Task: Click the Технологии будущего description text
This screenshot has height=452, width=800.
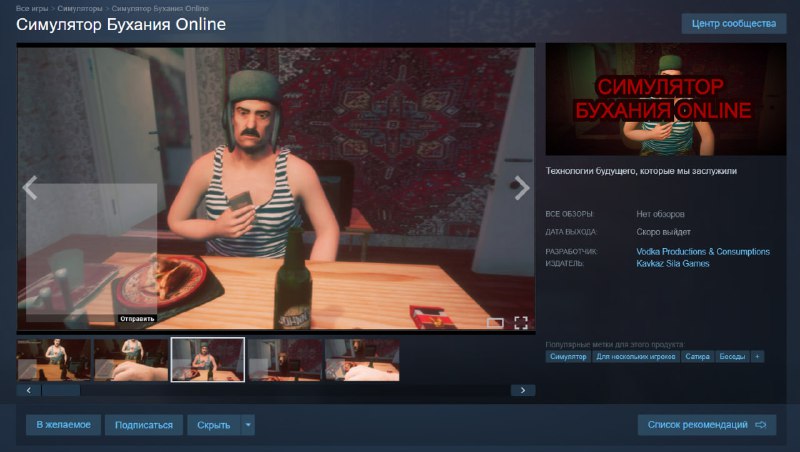Action: pos(641,171)
